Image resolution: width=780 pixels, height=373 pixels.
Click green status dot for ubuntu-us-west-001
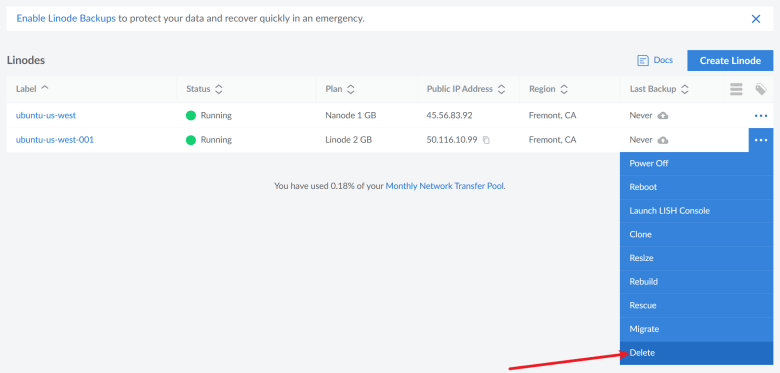pos(191,140)
